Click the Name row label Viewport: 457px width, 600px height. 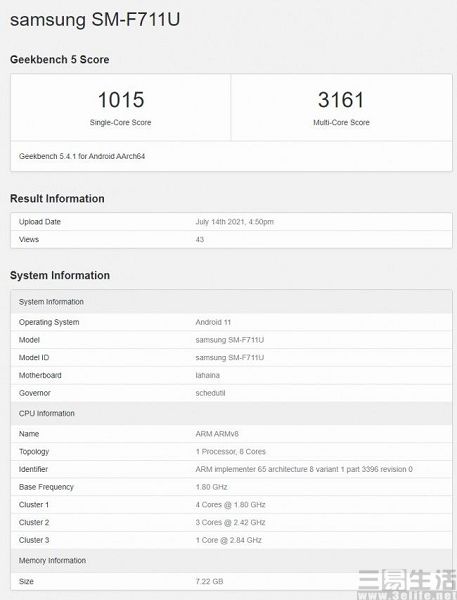tap(29, 434)
